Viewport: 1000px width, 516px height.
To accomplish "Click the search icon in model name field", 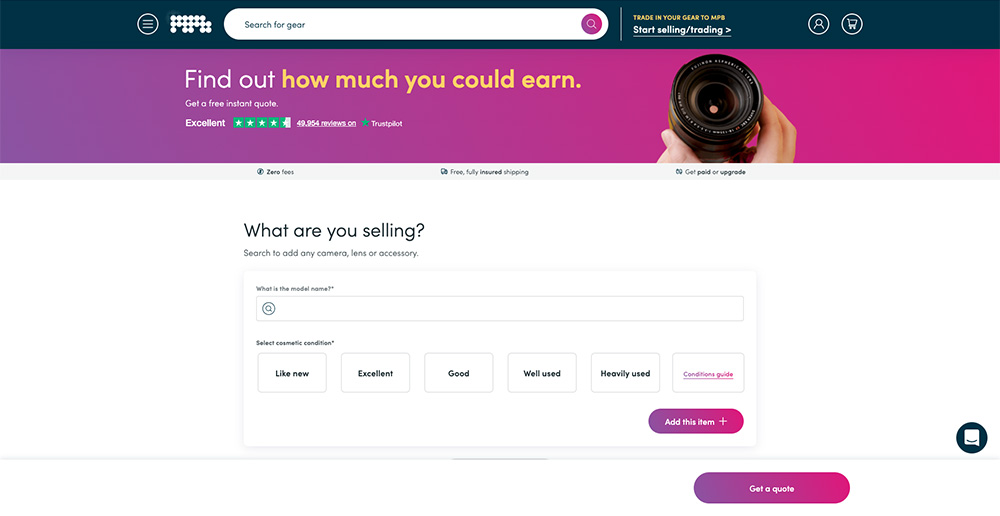I will click(x=269, y=309).
